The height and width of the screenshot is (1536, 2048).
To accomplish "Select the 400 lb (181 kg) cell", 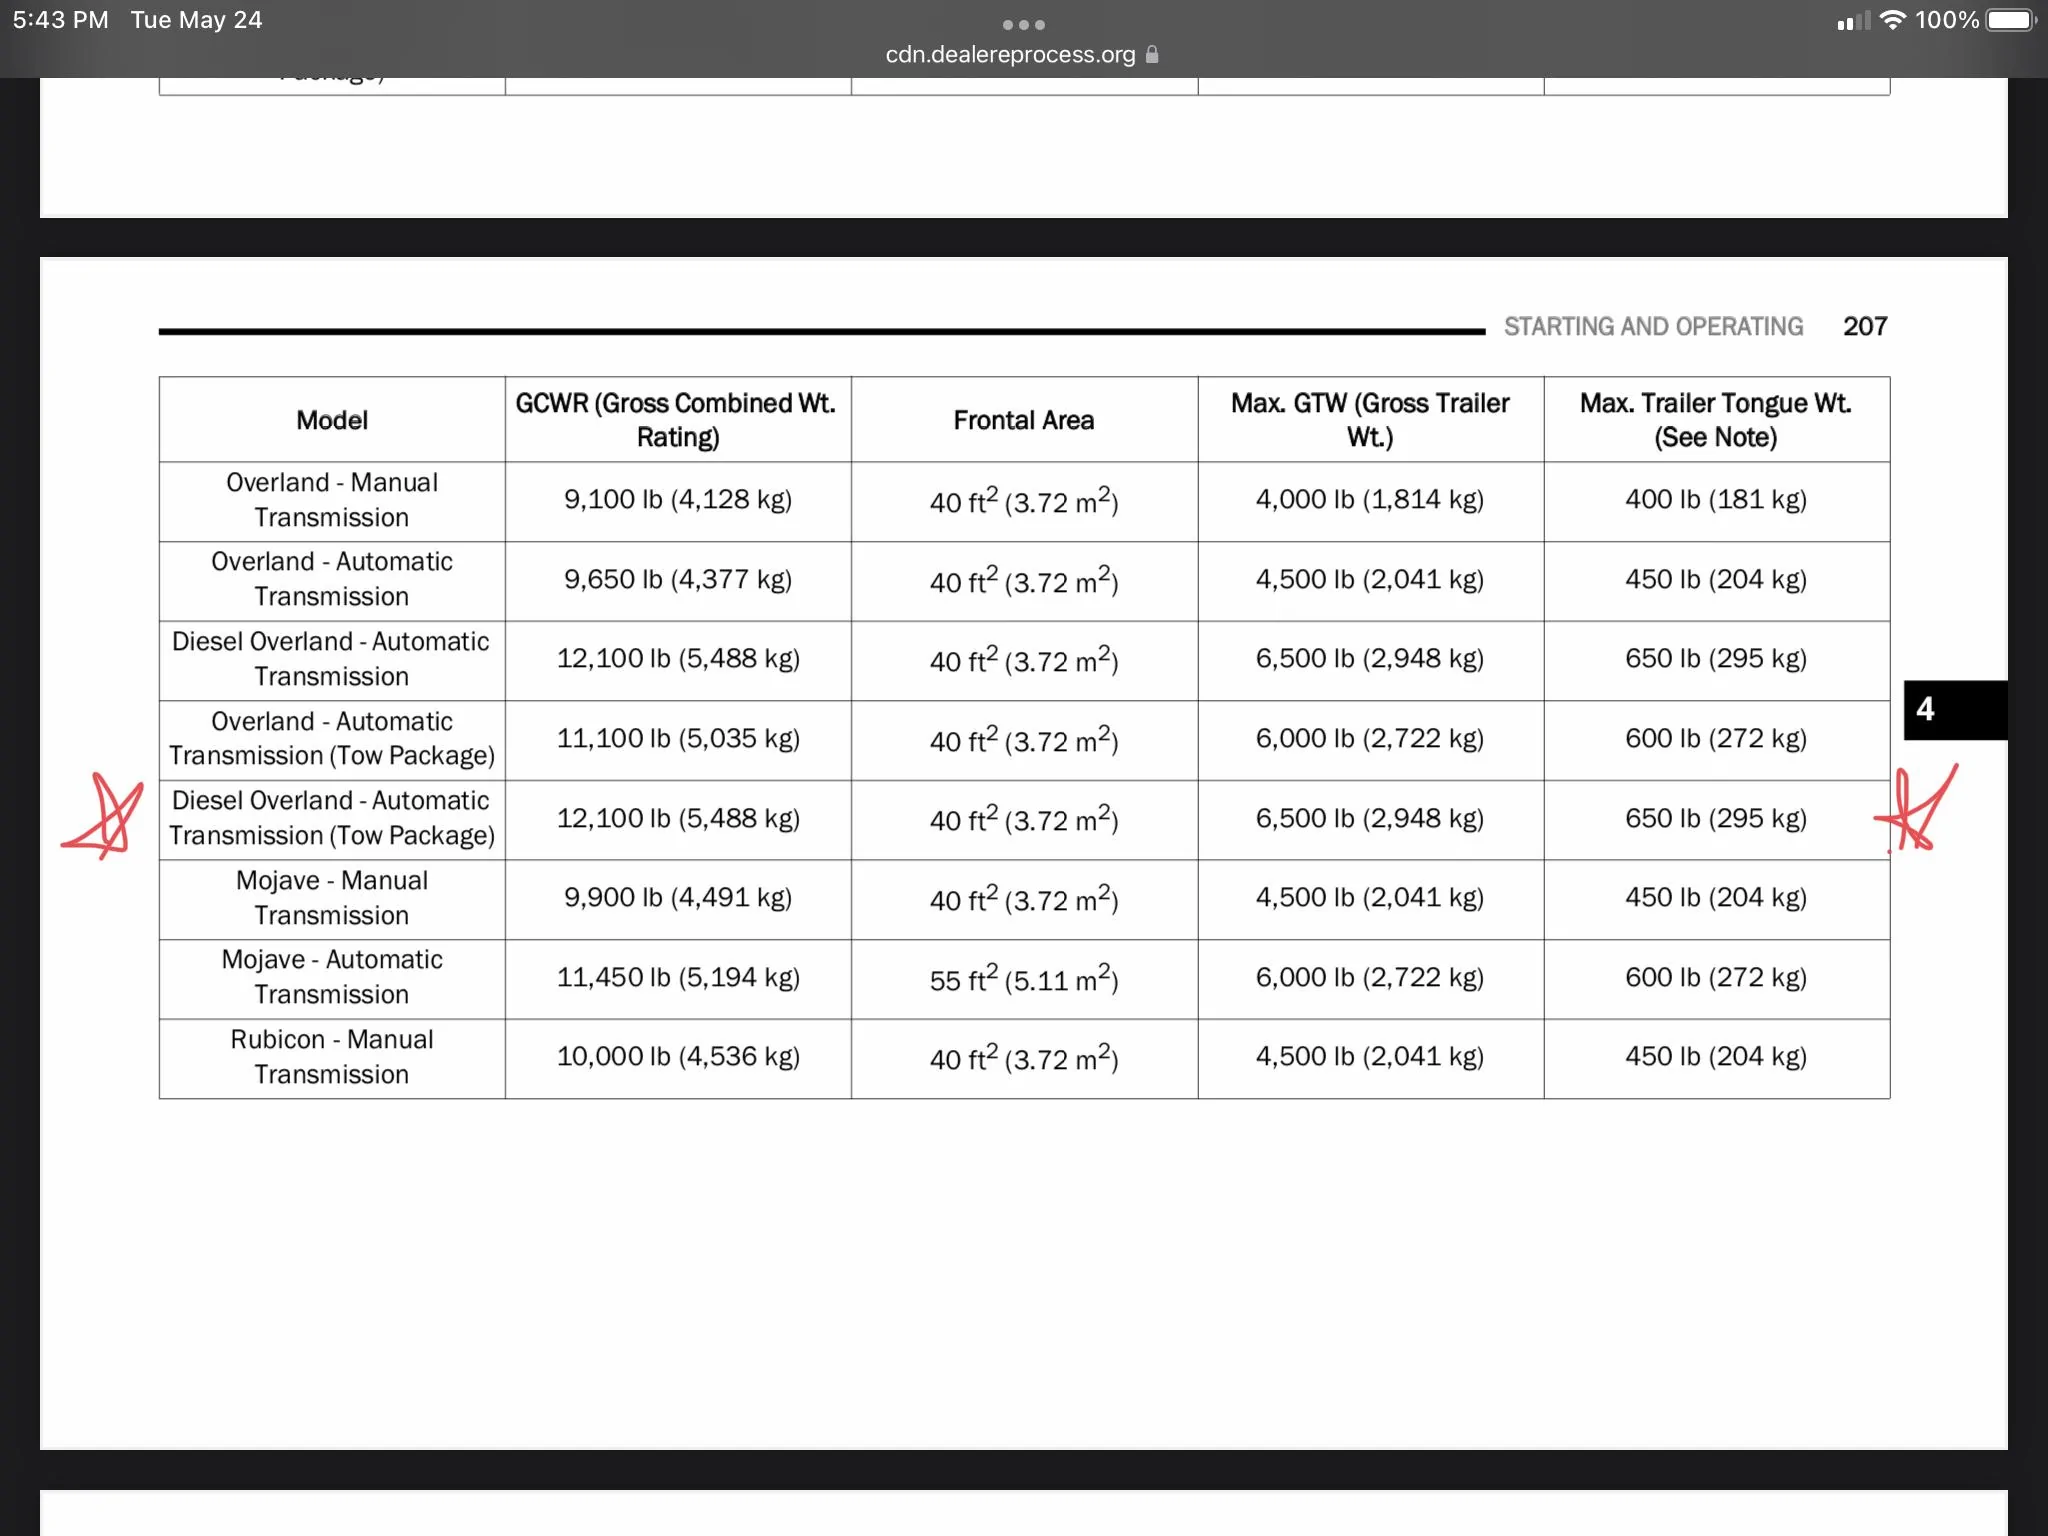I will point(1716,500).
